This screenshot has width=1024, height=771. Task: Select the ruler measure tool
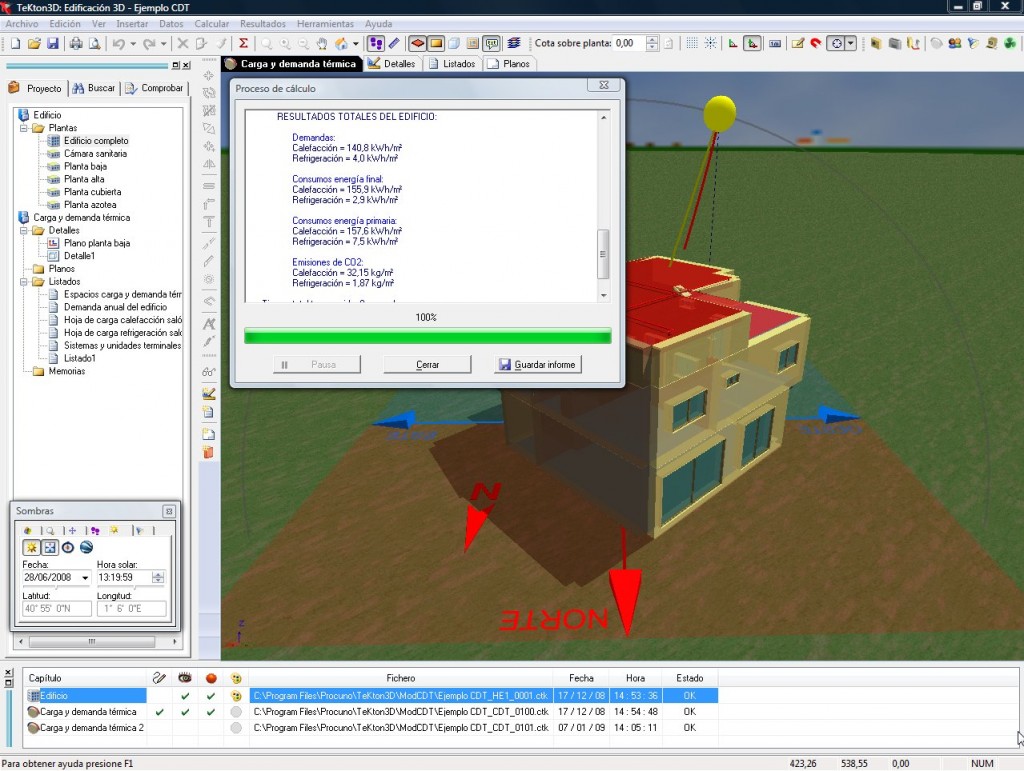tap(394, 44)
